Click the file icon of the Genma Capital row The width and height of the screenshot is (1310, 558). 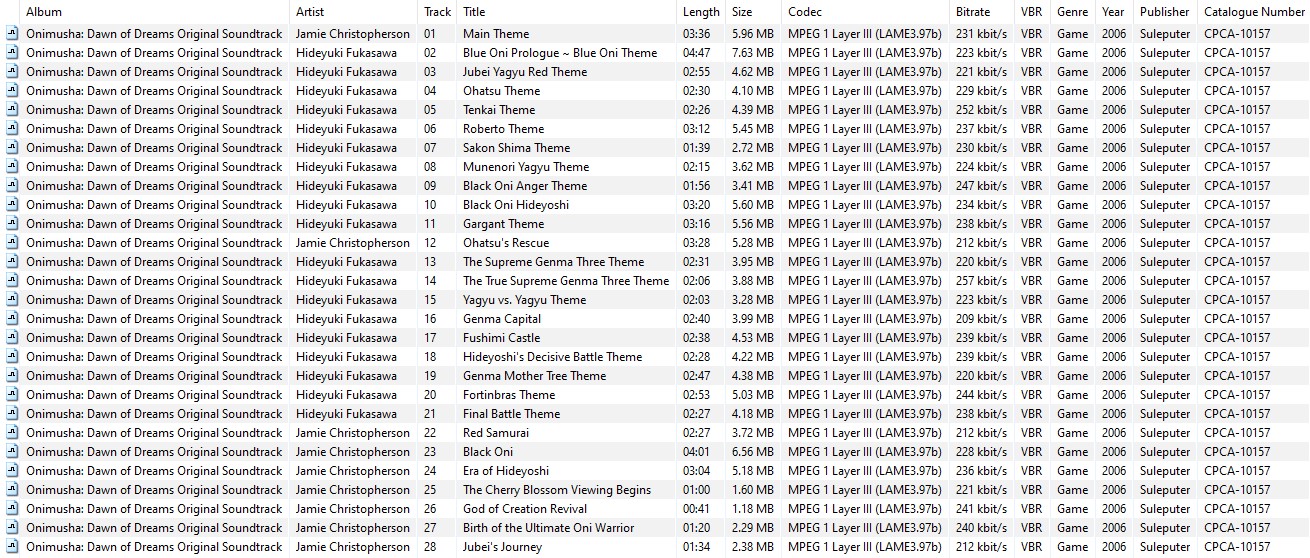pos(12,319)
